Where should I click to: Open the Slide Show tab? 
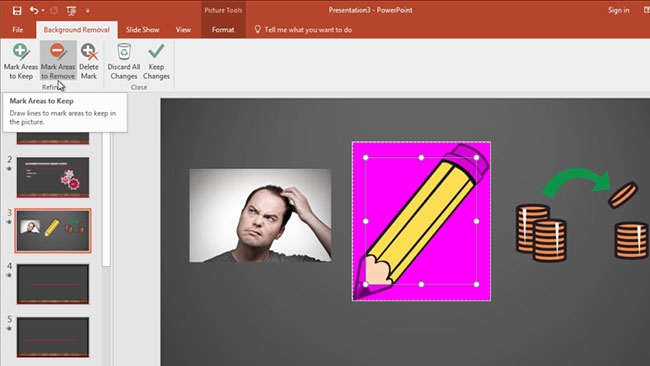click(143, 30)
